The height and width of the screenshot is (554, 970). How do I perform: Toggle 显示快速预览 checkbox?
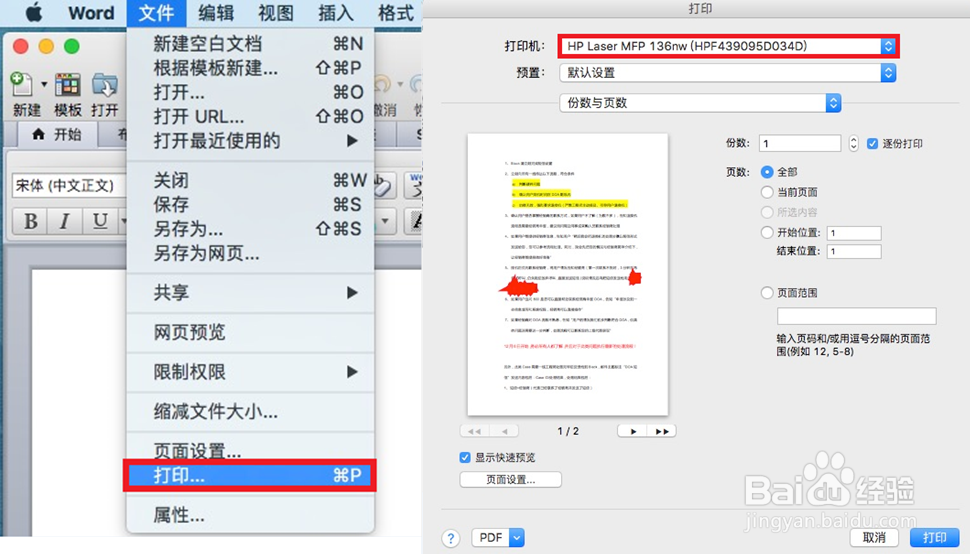465,458
